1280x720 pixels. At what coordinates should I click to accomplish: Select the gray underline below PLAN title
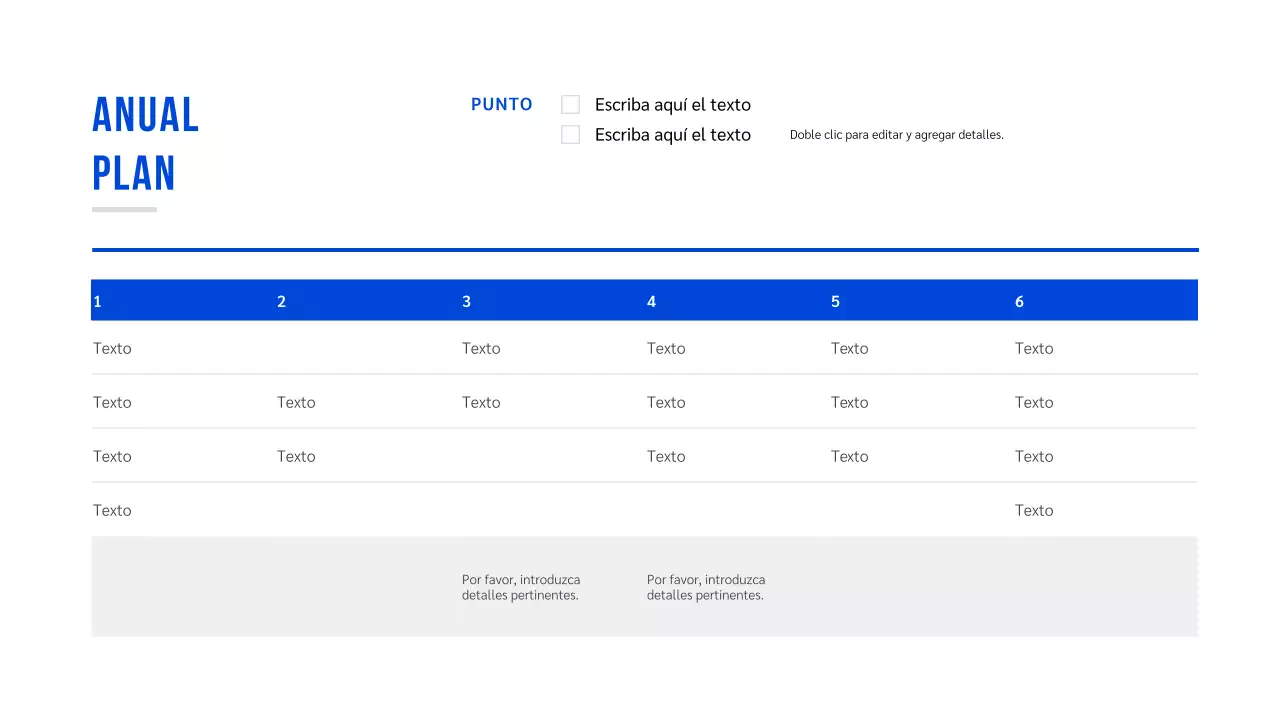tap(124, 210)
